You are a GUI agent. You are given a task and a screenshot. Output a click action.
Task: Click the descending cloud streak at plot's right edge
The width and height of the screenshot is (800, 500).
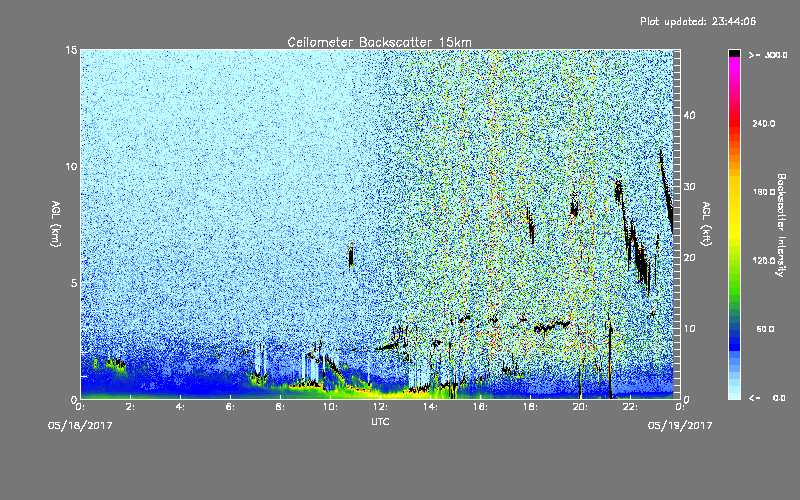tap(666, 190)
